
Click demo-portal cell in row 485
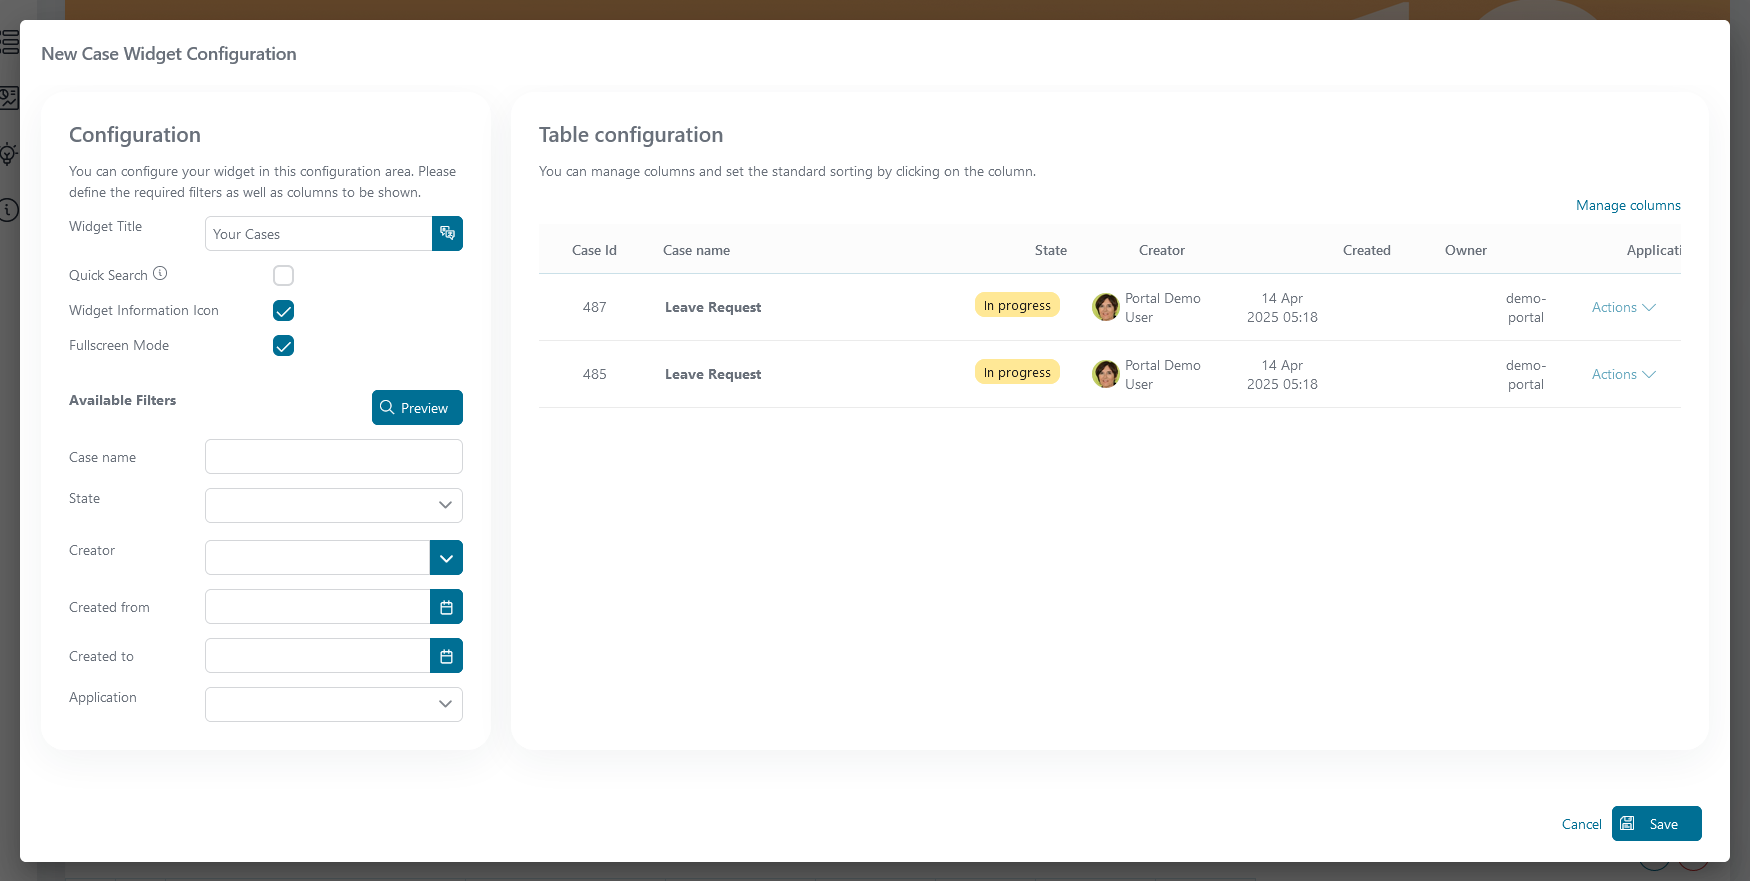click(1525, 374)
